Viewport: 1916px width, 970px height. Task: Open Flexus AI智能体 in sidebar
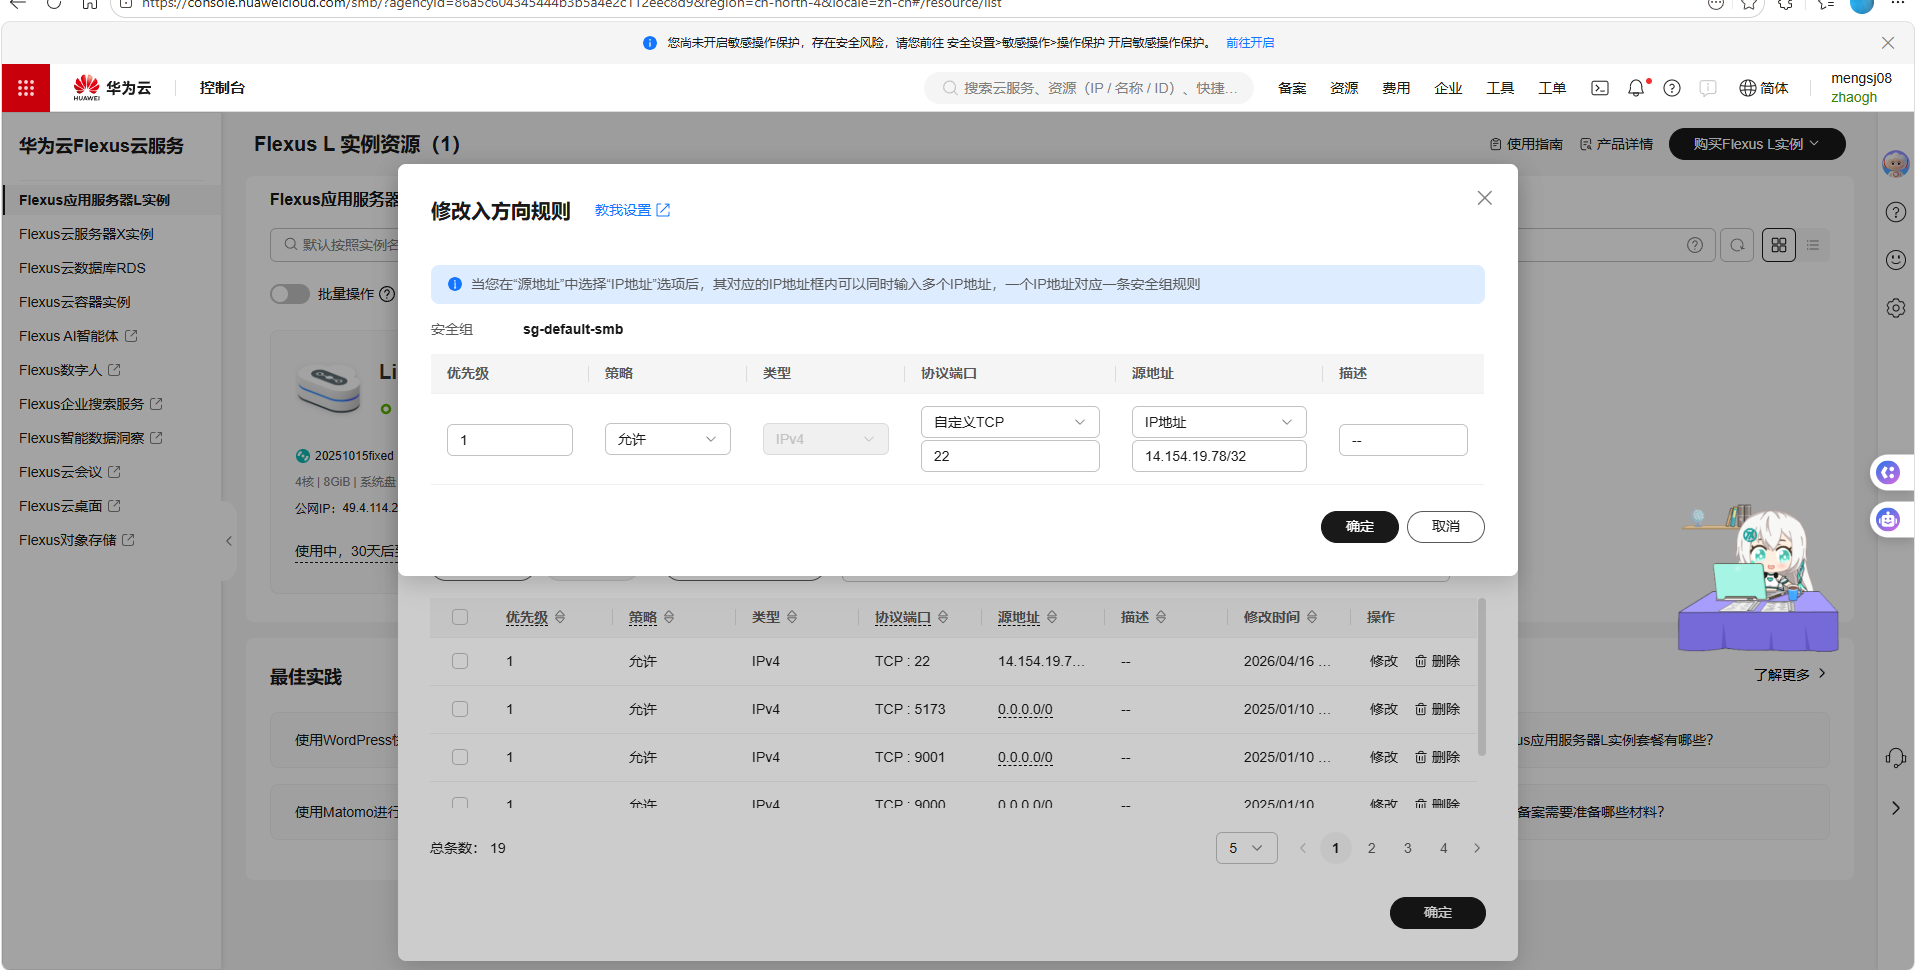78,336
